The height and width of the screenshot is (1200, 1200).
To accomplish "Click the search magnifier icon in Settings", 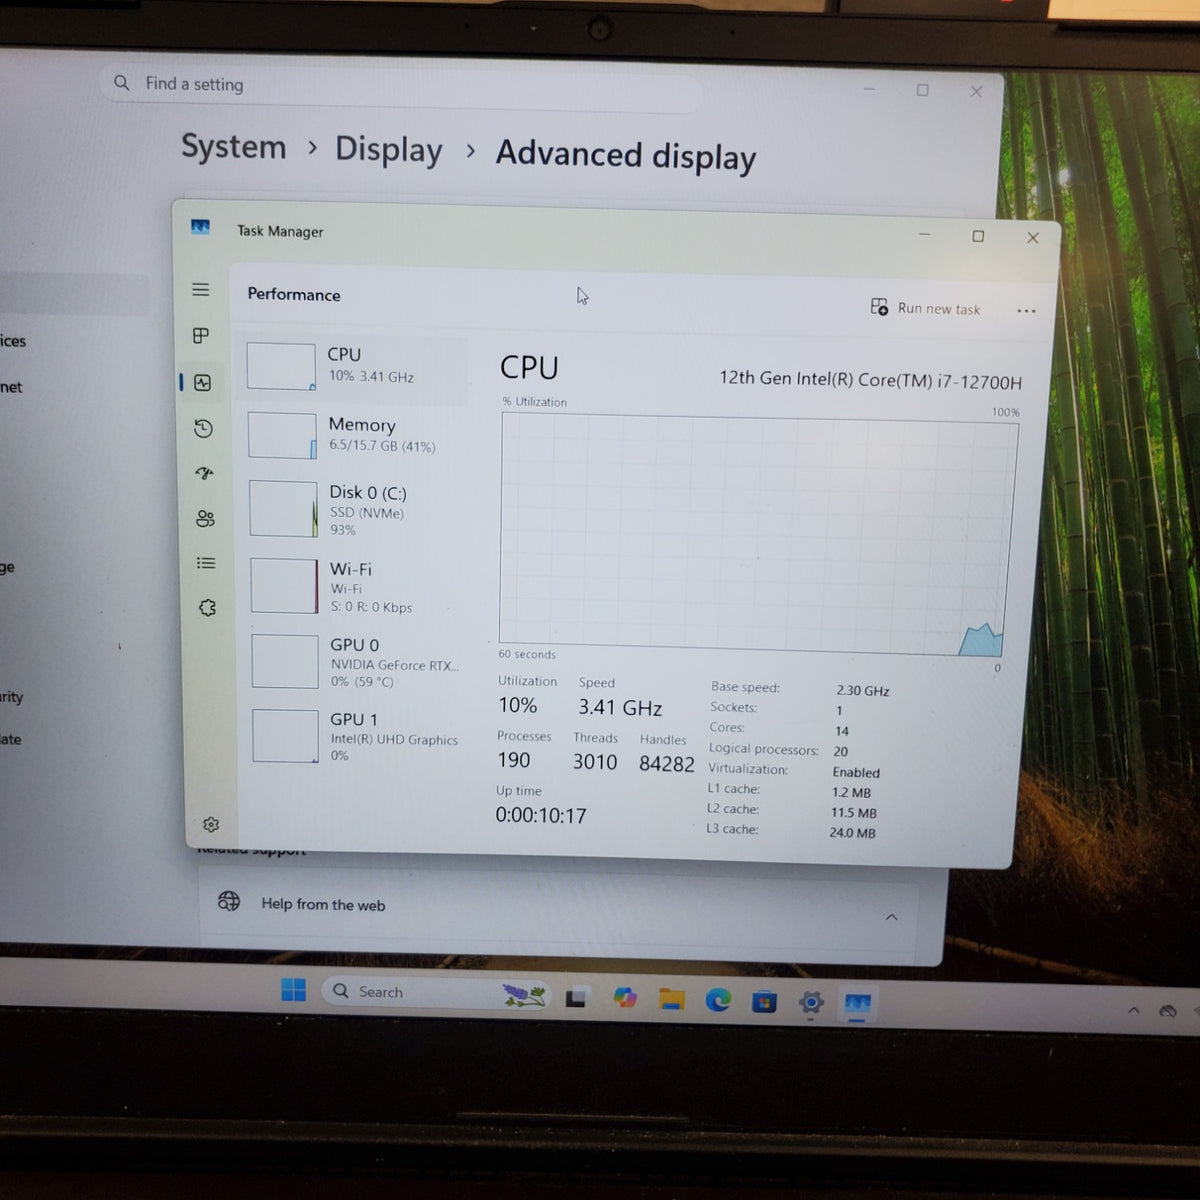I will click(122, 83).
